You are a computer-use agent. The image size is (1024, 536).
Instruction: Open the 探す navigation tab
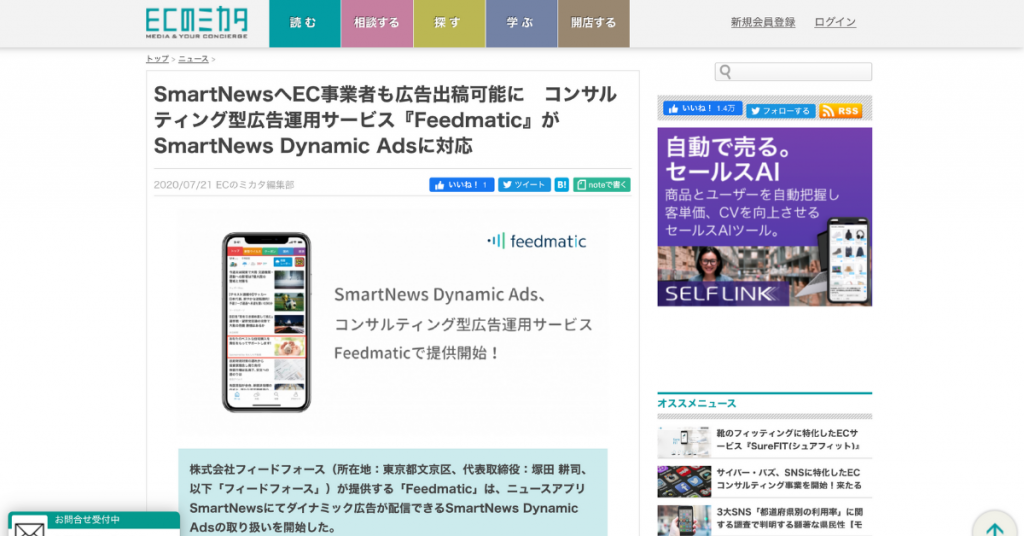[449, 24]
